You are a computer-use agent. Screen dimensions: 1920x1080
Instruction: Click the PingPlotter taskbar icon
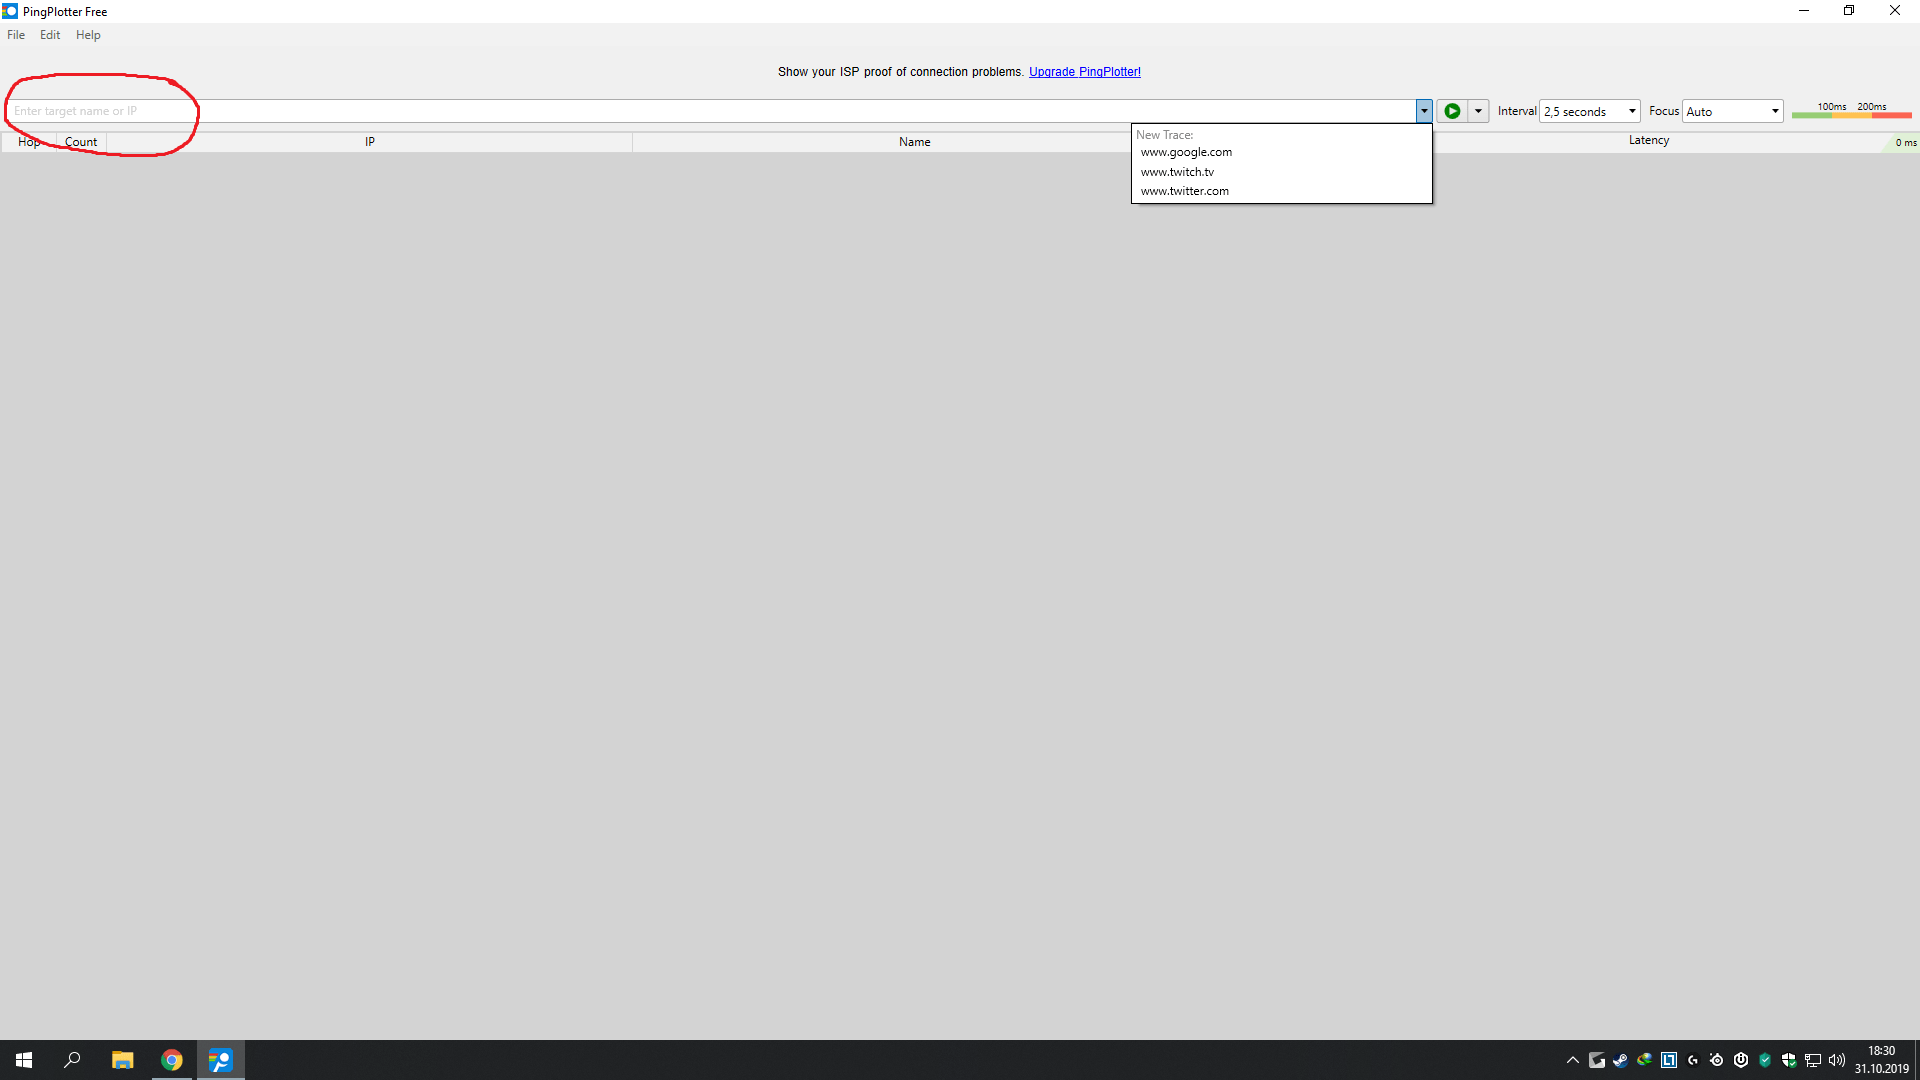tap(221, 1060)
